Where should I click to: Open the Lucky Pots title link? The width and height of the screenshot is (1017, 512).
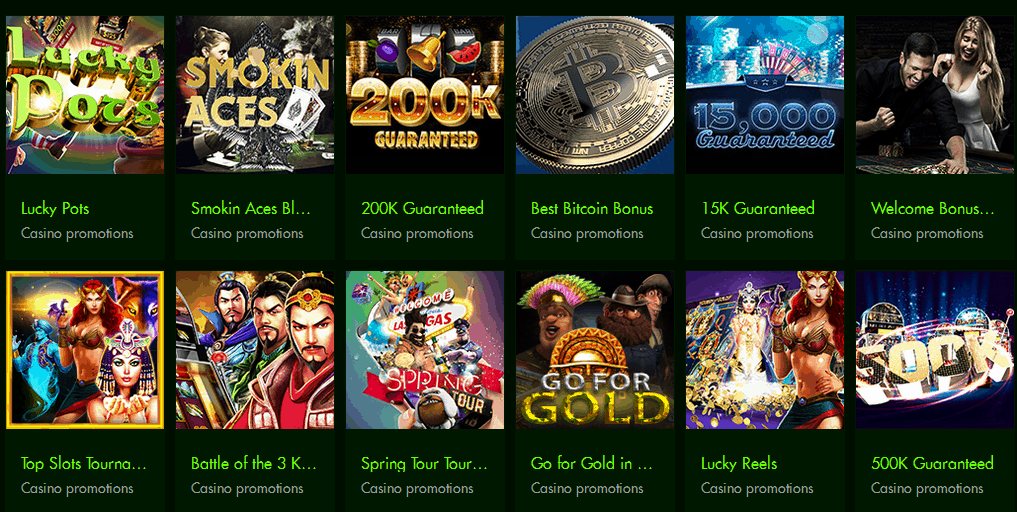pos(55,208)
